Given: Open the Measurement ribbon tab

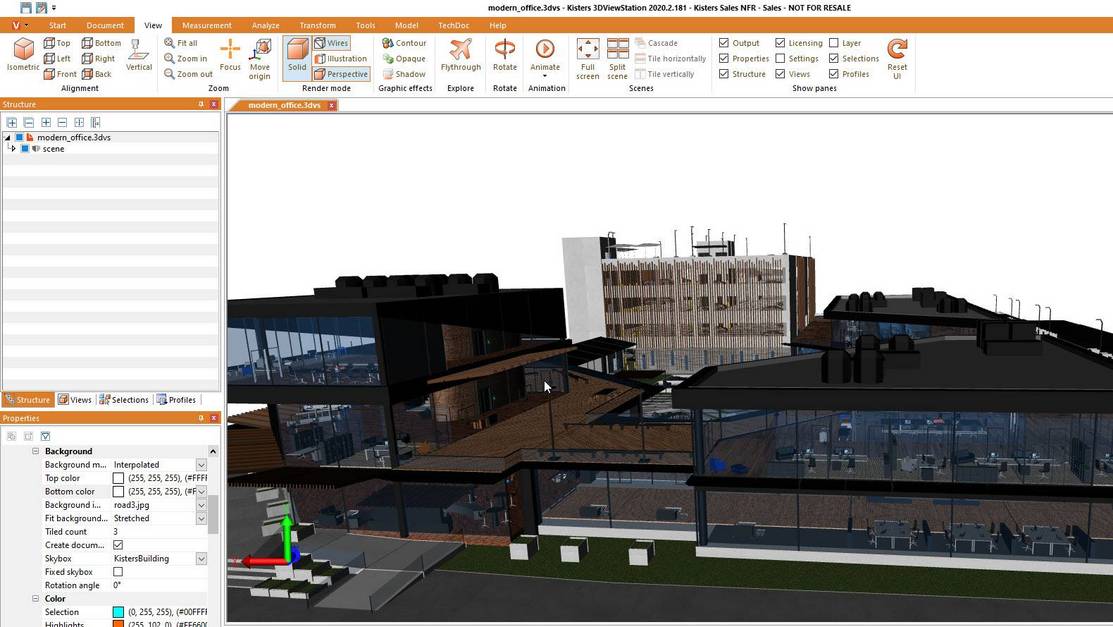Looking at the screenshot, I should point(207,25).
